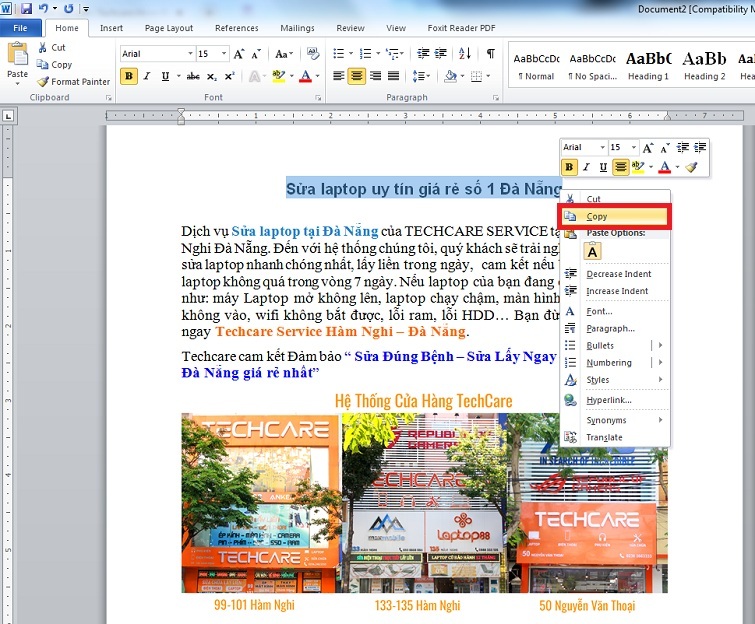The height and width of the screenshot is (624, 755).
Task: Click the Borders icon in Paragraph group
Action: [476, 76]
